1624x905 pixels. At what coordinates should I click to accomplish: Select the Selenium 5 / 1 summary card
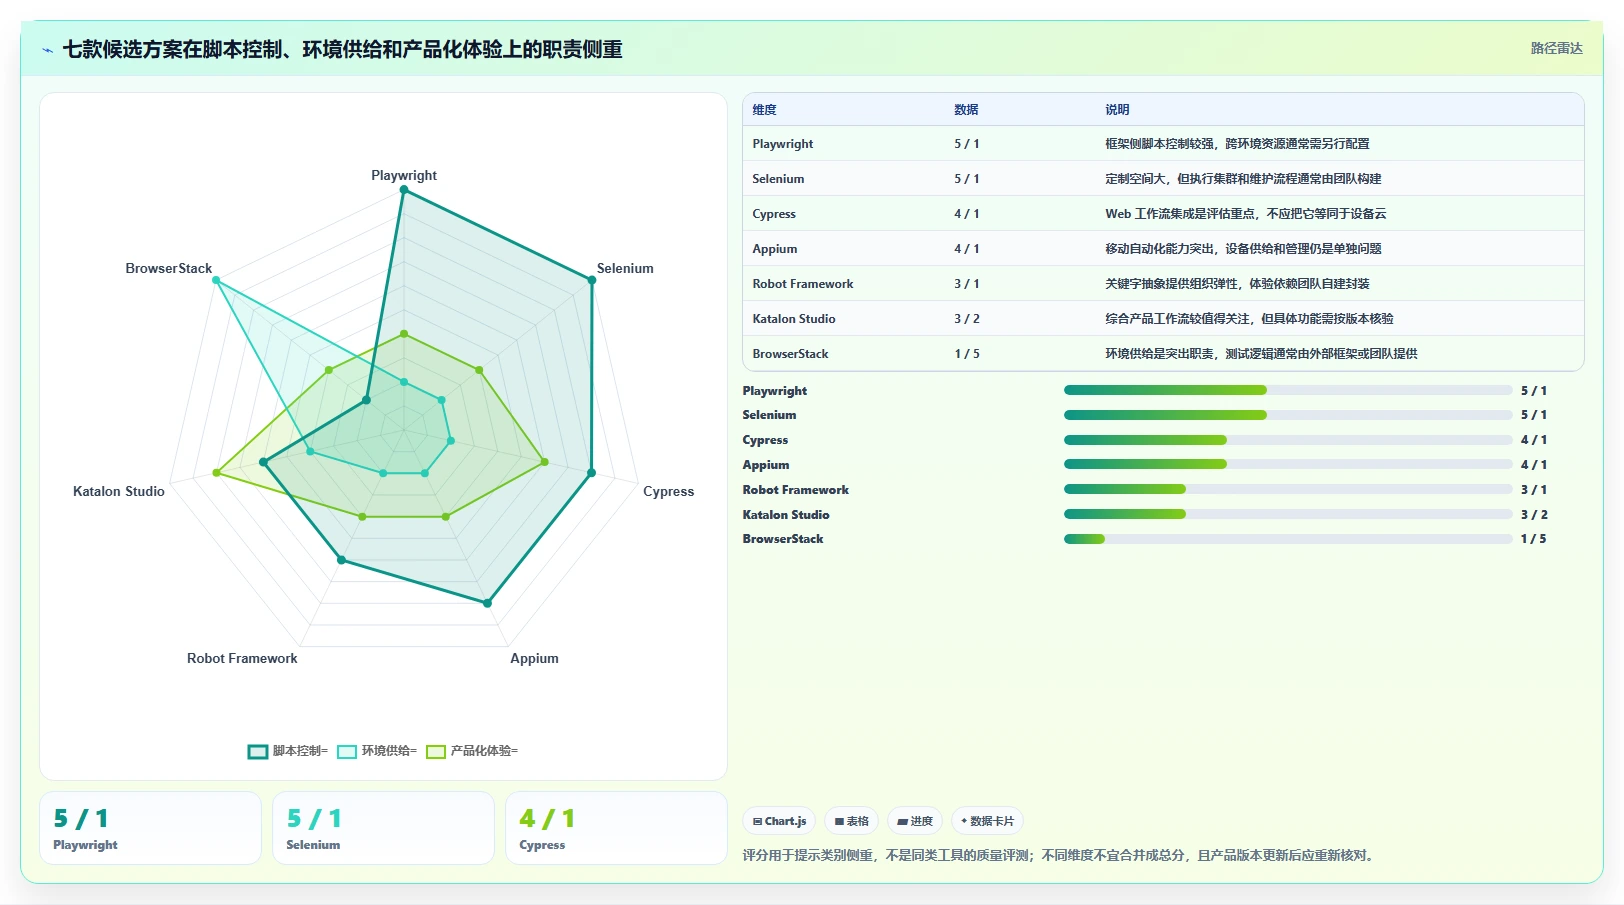(383, 828)
